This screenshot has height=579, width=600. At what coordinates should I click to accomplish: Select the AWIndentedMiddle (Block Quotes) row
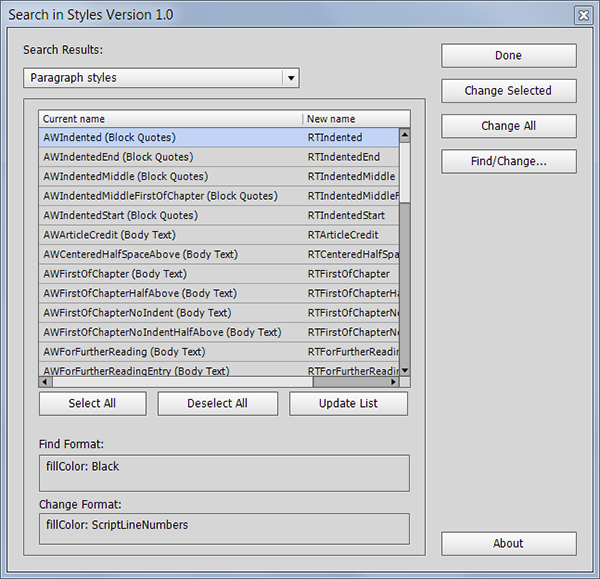click(x=219, y=176)
